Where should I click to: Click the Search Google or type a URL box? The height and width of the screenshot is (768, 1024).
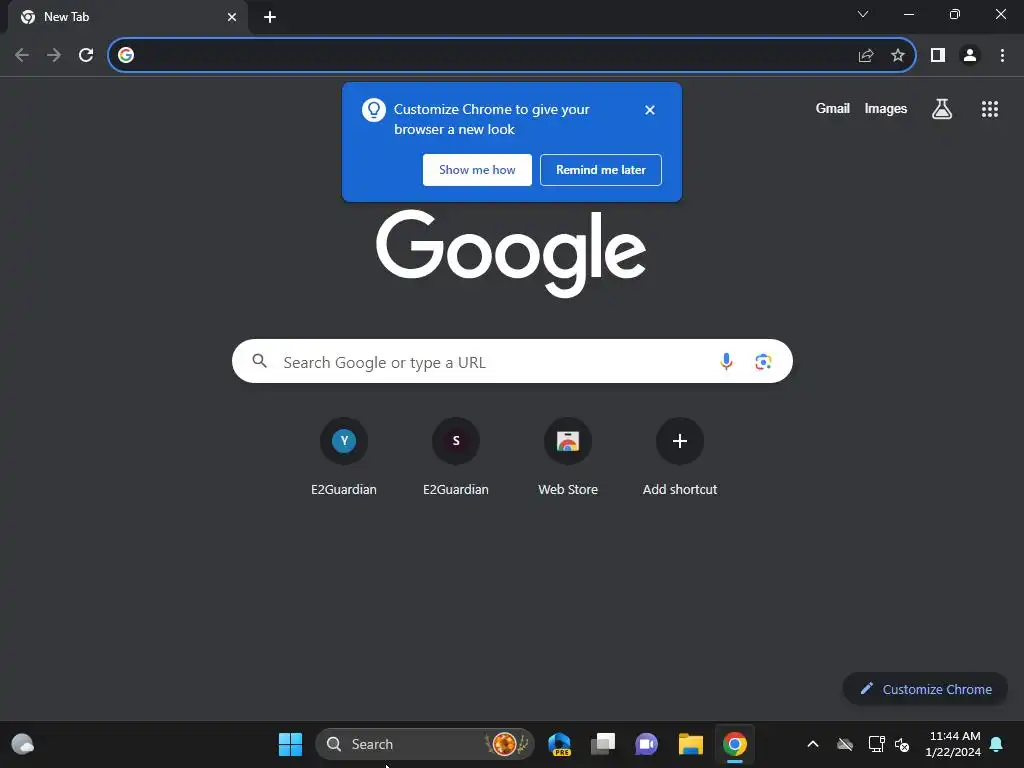(512, 361)
